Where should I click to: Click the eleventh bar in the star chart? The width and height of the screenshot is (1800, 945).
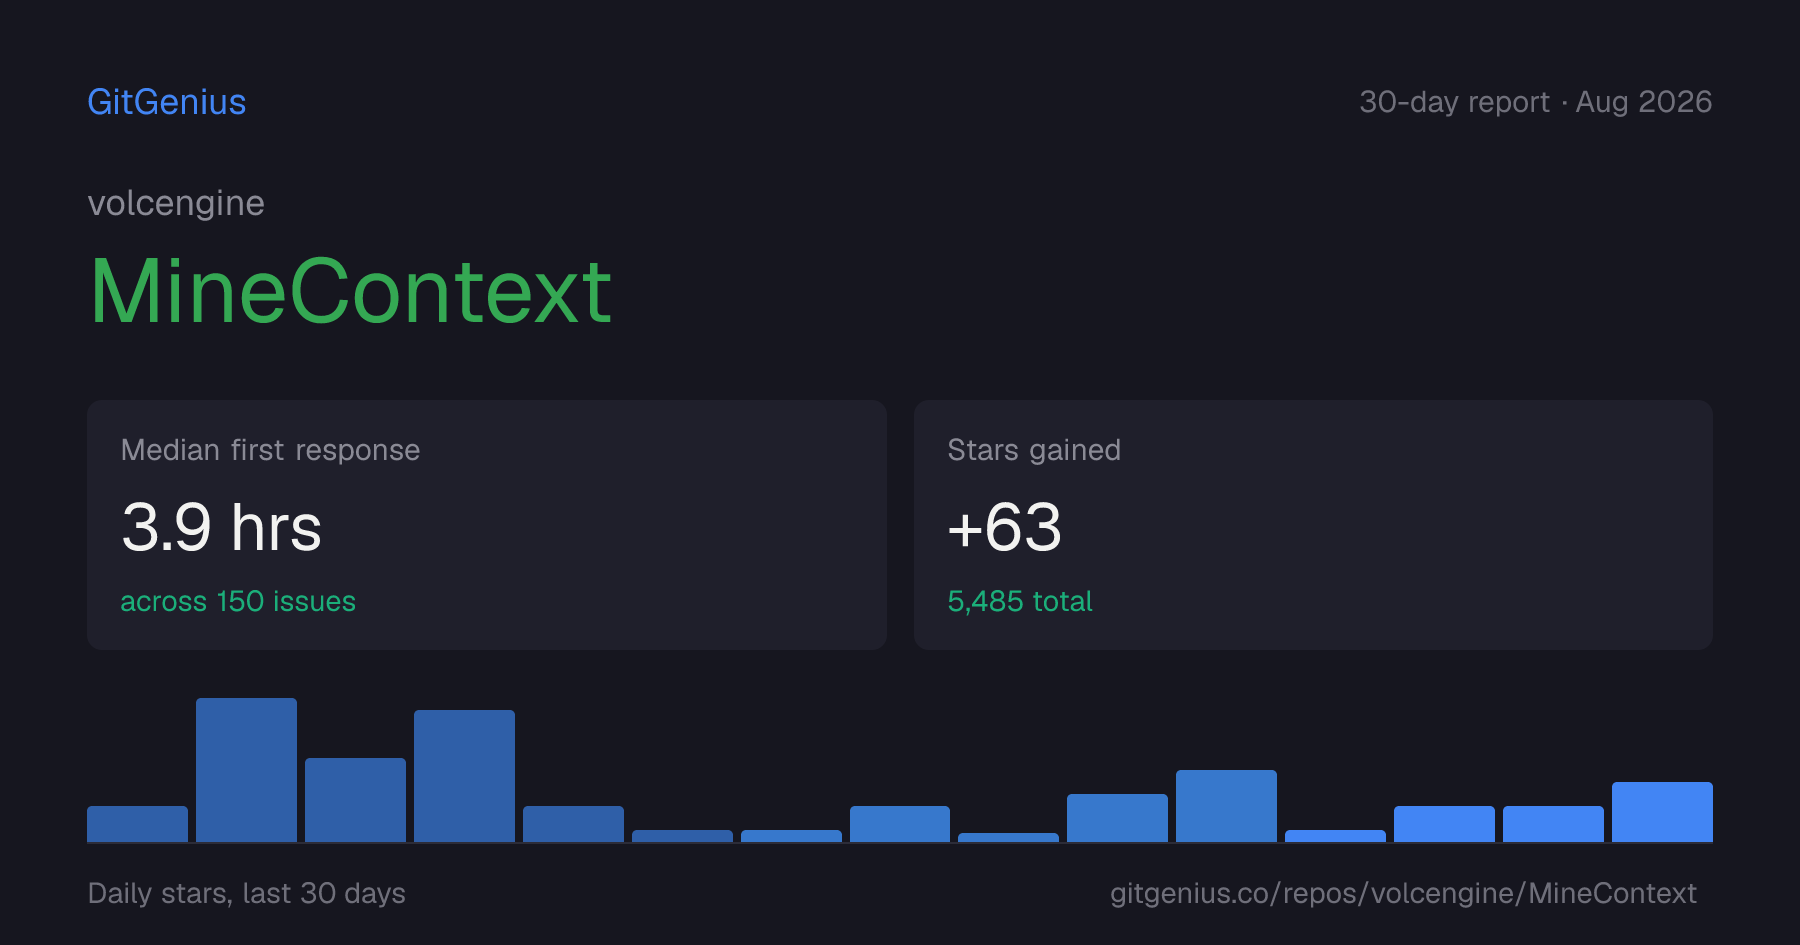(x=1226, y=806)
